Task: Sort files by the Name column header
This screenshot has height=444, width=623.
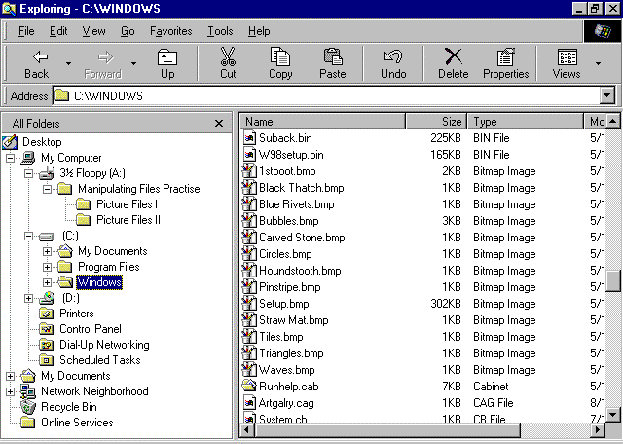Action: pyautogui.click(x=322, y=122)
